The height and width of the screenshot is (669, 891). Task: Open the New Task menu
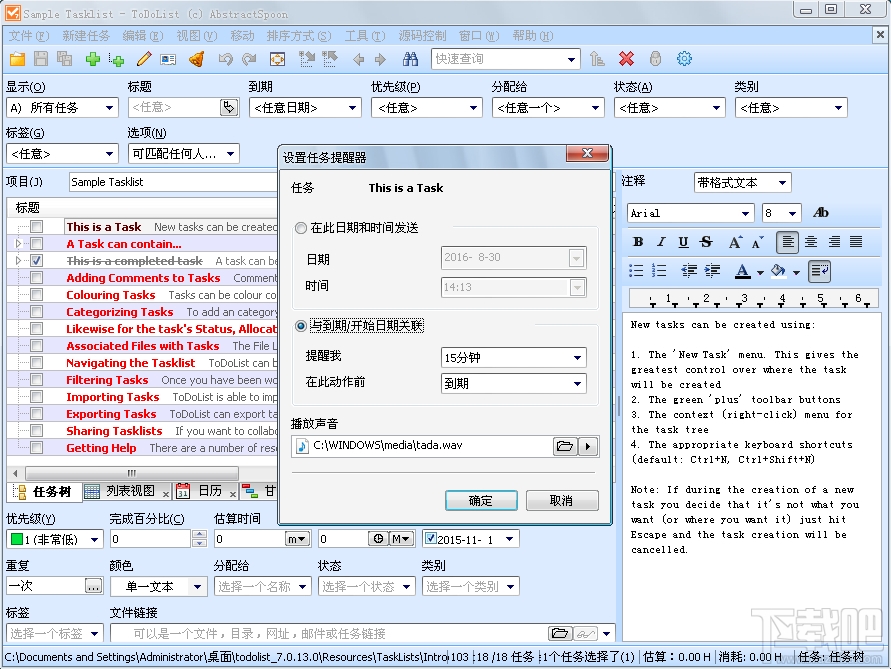[86, 36]
